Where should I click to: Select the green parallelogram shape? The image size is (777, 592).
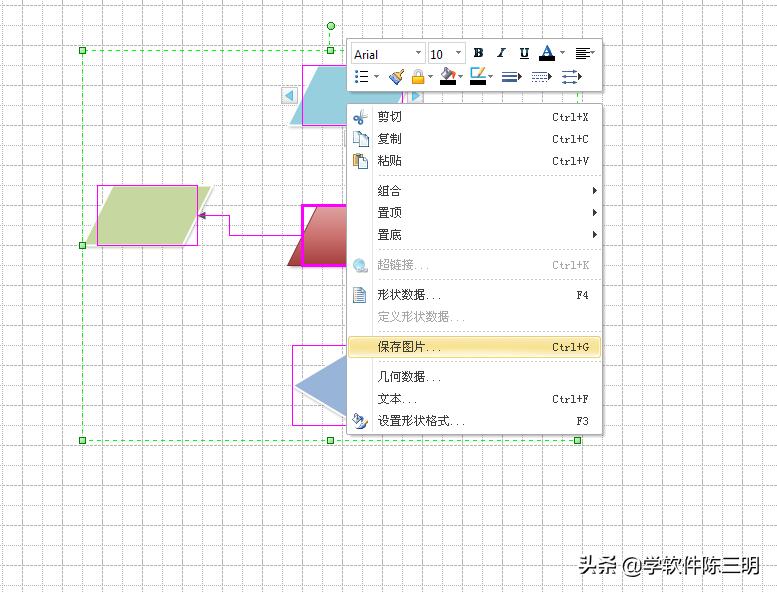click(147, 215)
